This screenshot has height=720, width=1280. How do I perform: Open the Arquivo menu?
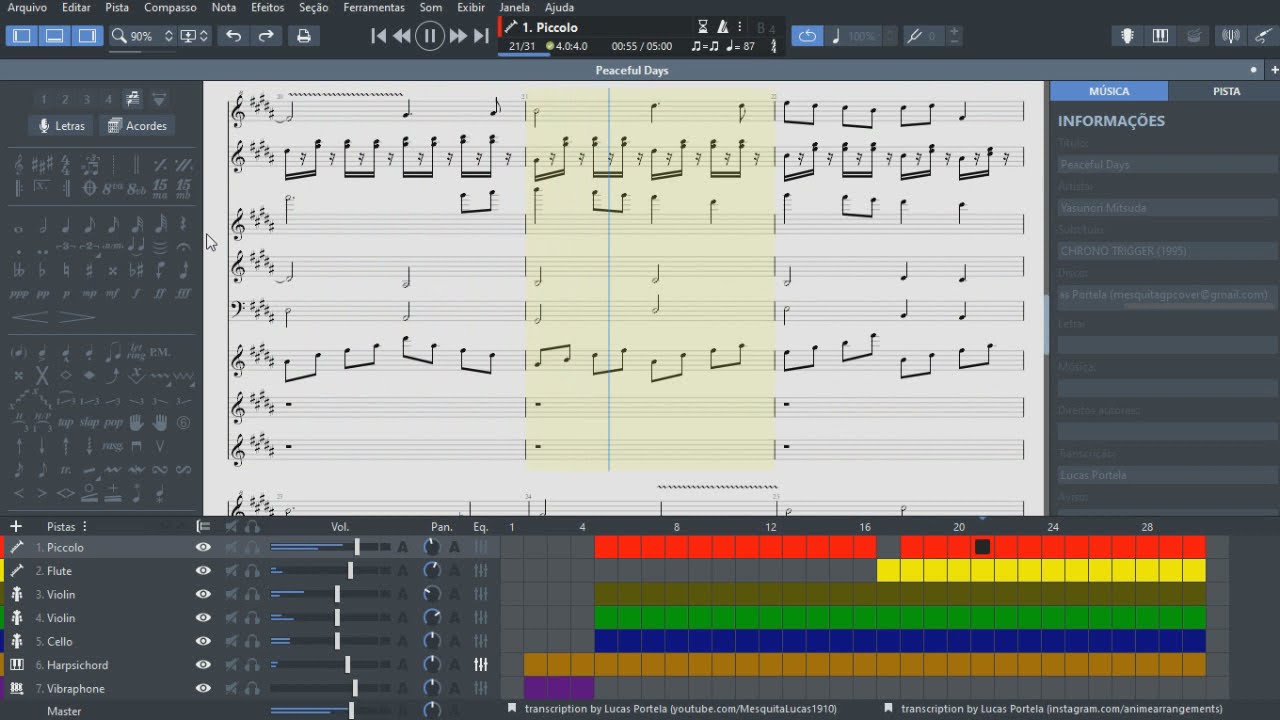[x=27, y=7]
